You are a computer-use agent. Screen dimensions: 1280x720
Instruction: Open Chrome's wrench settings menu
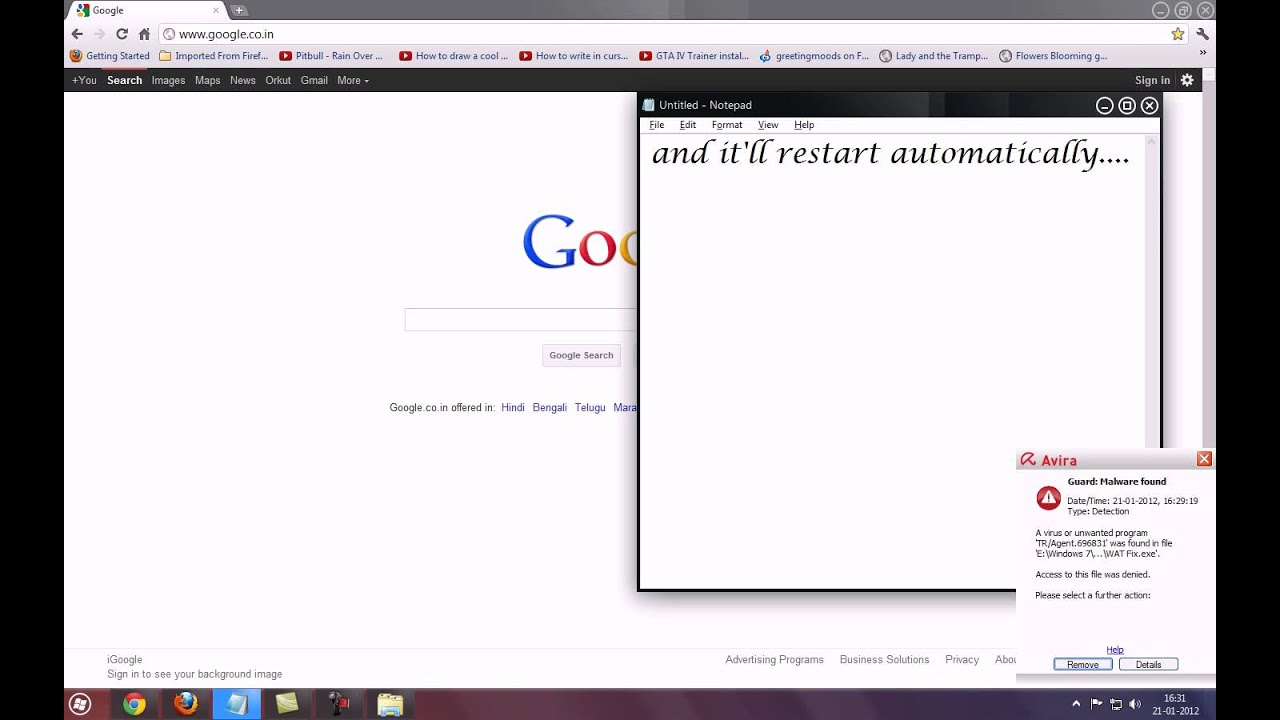[1202, 34]
